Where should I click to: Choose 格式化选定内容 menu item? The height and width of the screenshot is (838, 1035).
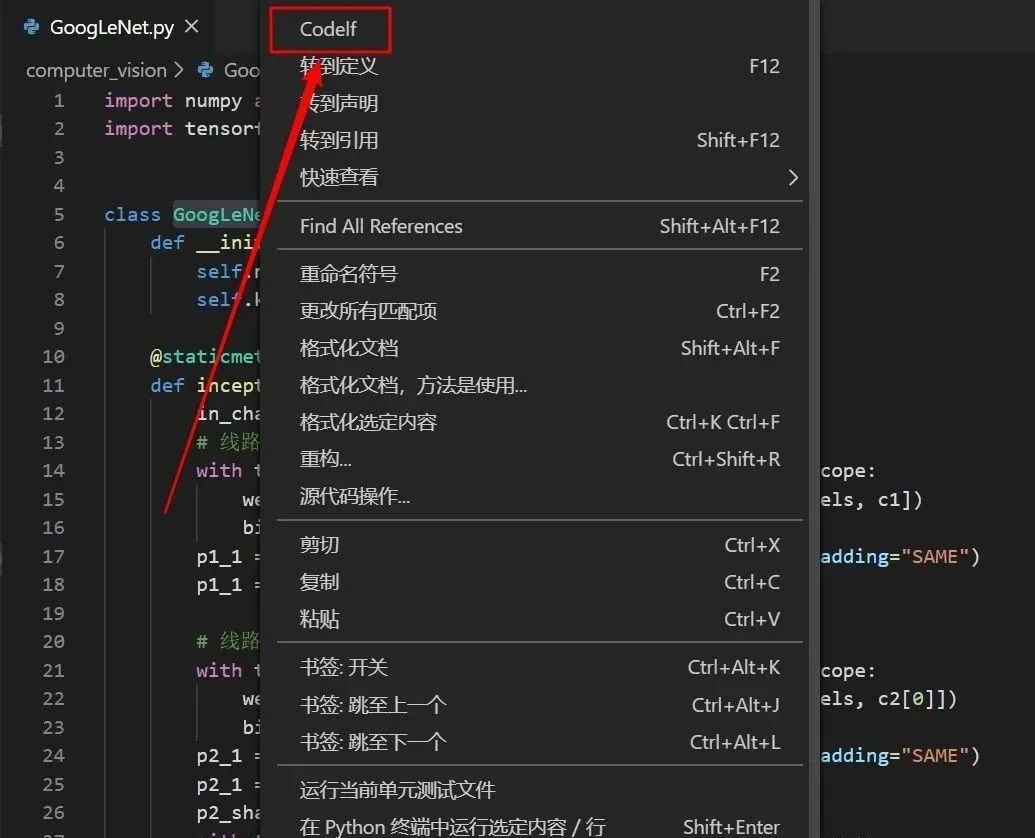[x=539, y=422]
